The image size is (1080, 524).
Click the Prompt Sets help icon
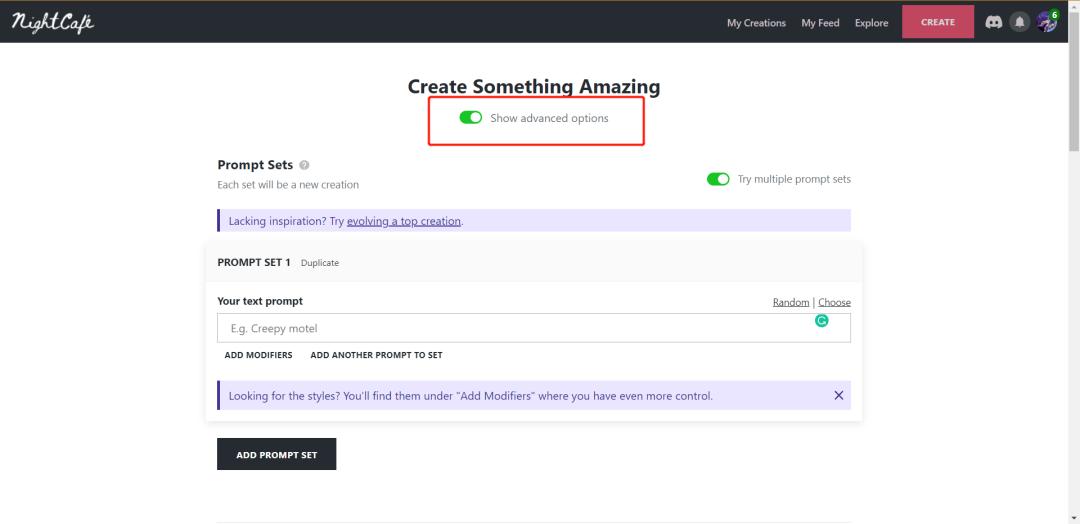tap(304, 165)
